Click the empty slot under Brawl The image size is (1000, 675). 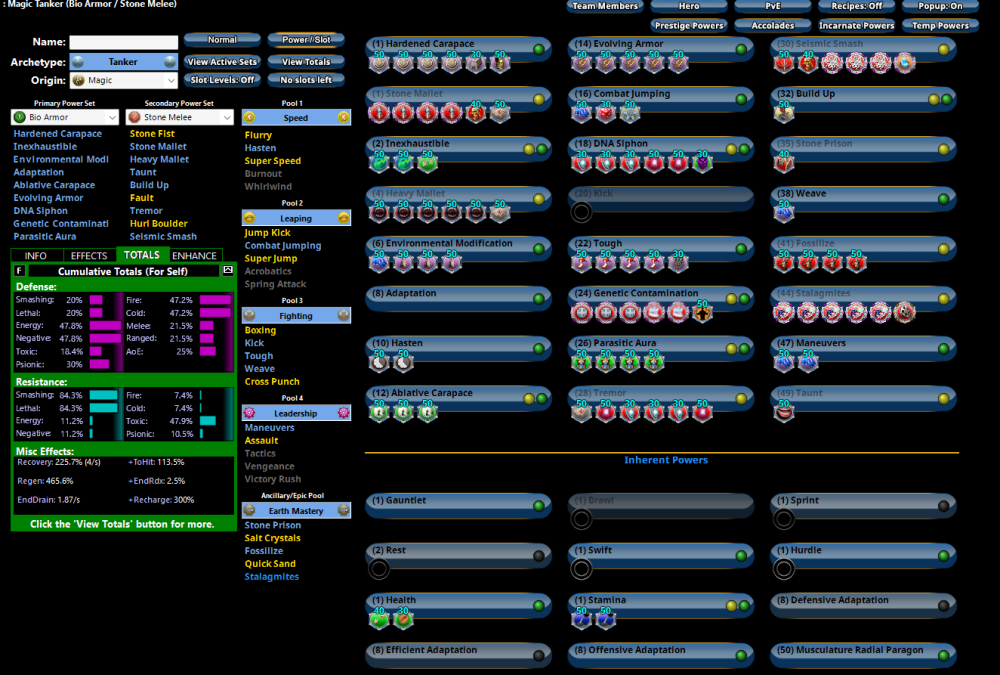click(x=581, y=519)
